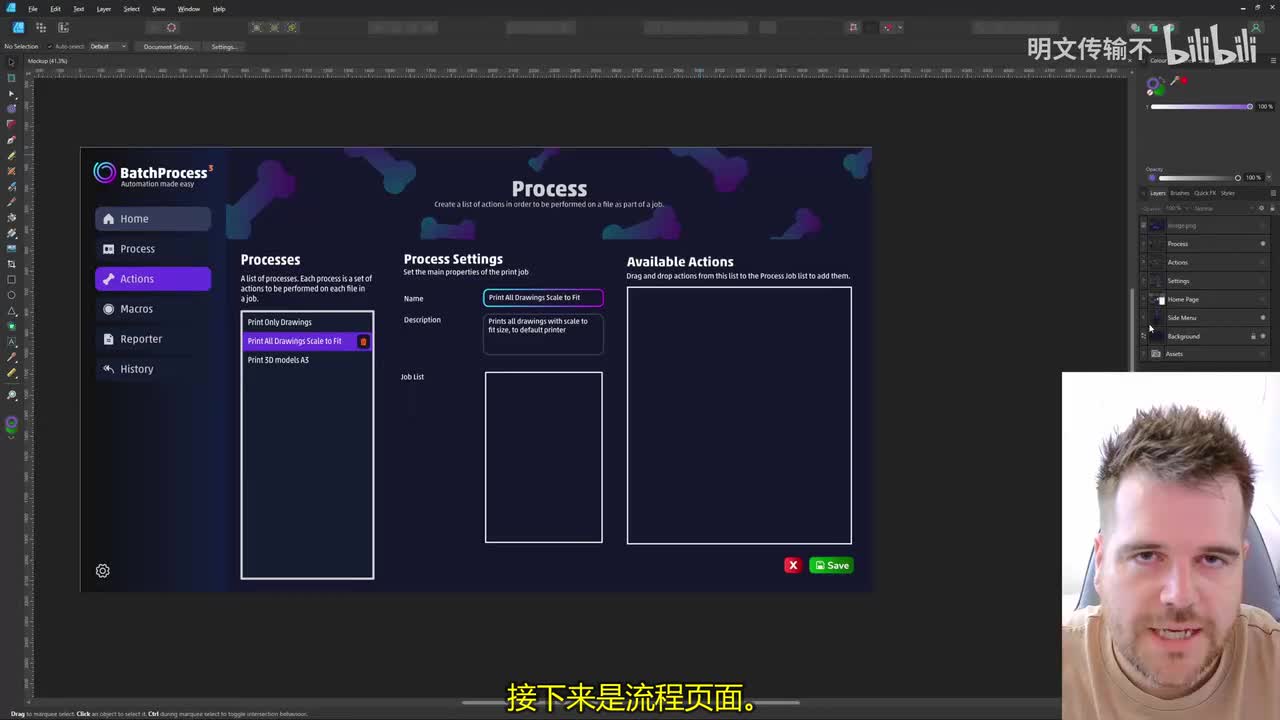Select the Rectangle tool
Viewport: 1280px width, 720px height.
(11, 279)
